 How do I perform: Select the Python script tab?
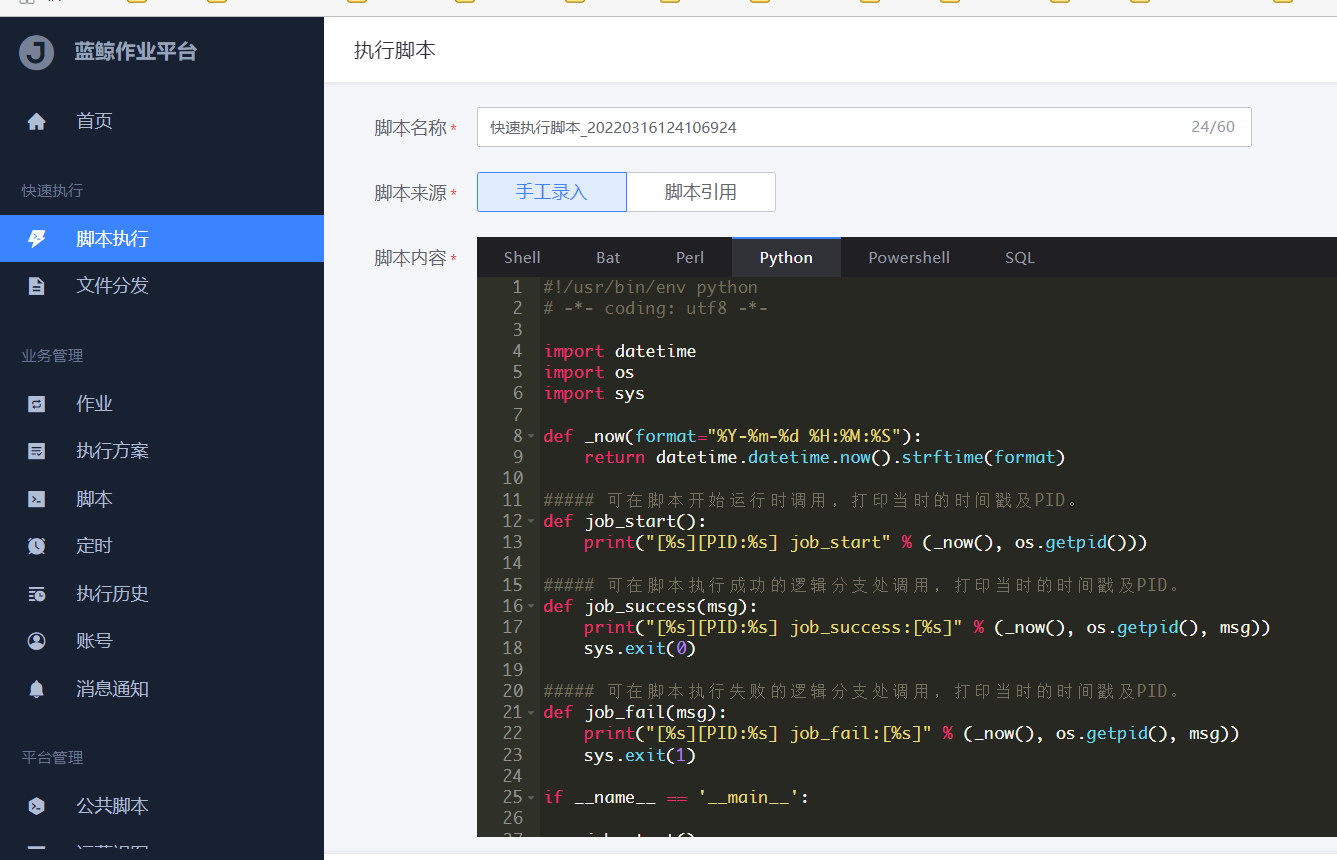pos(786,257)
